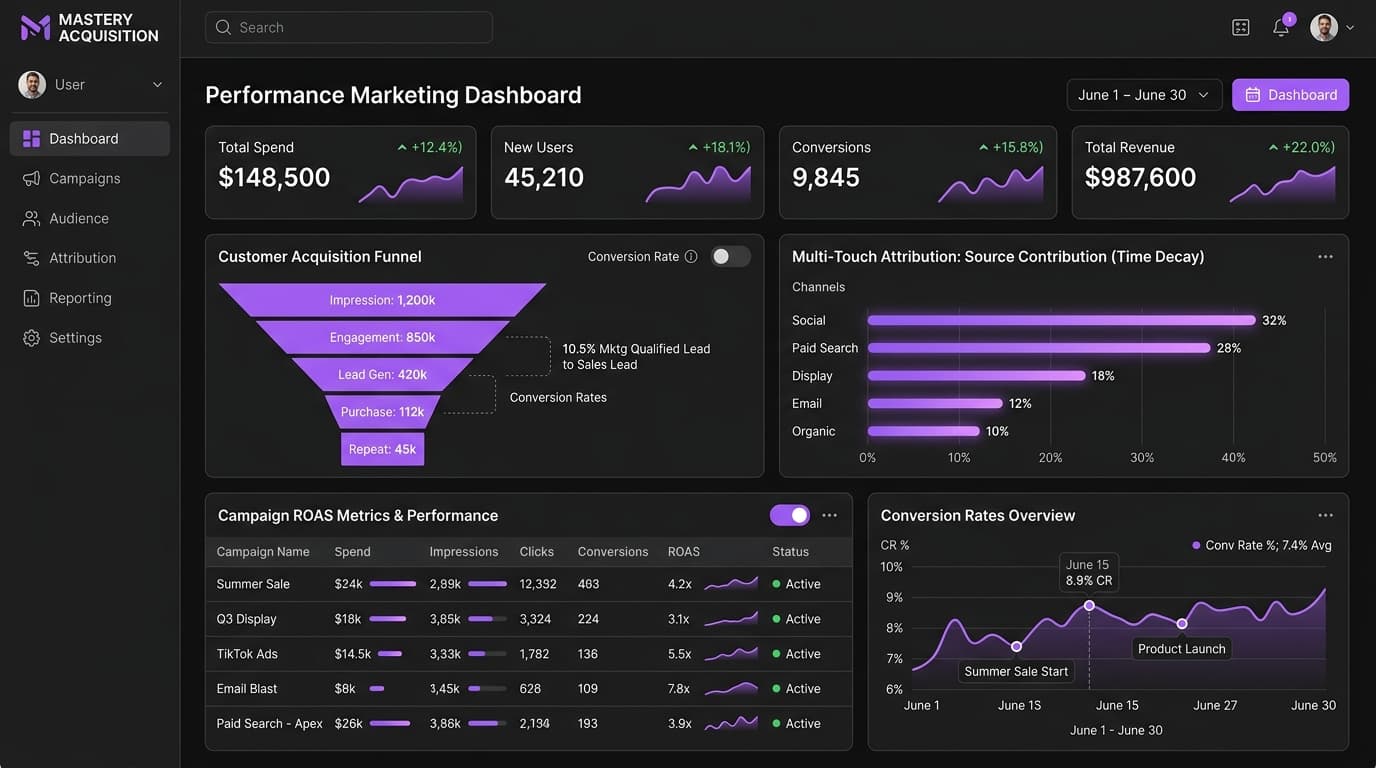Click inside the Search input field

[348, 27]
